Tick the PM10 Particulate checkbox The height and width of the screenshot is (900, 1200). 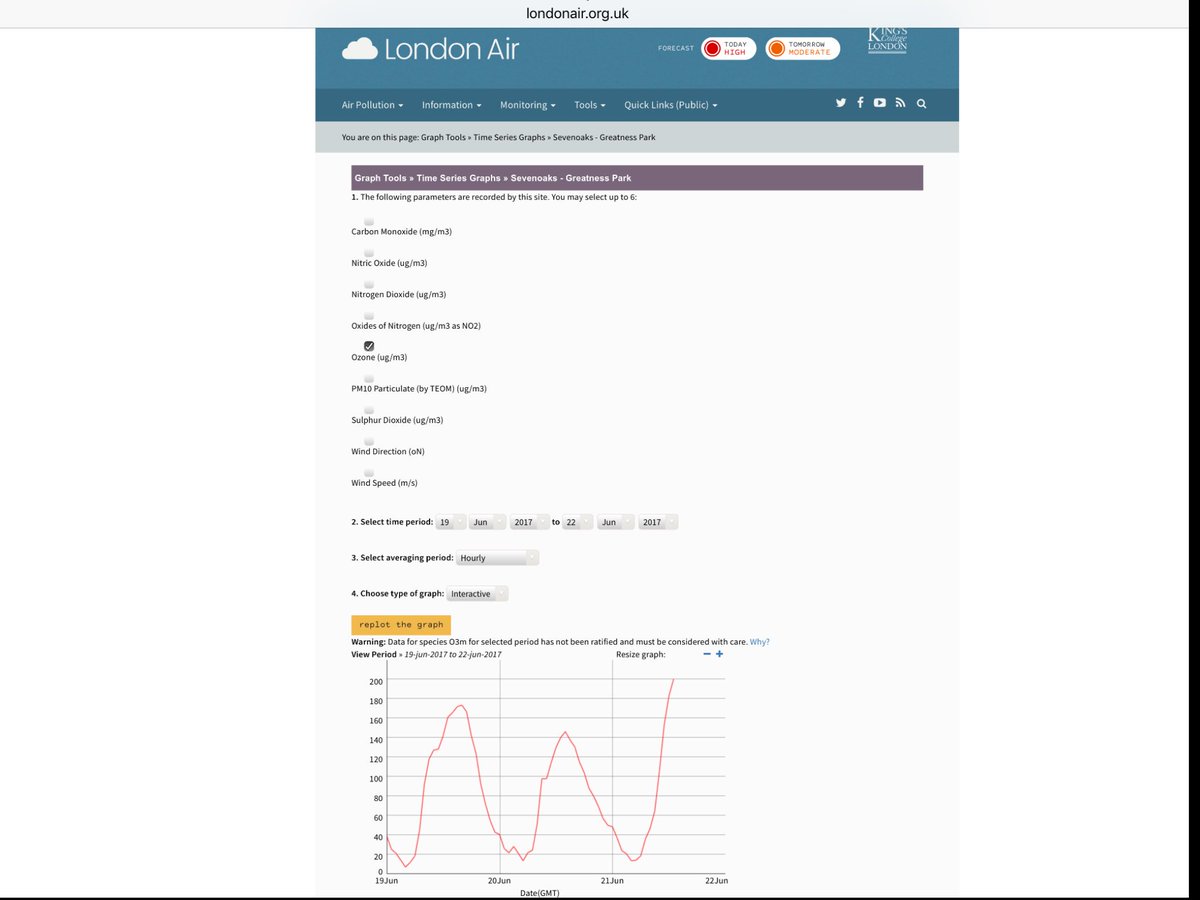coord(369,379)
